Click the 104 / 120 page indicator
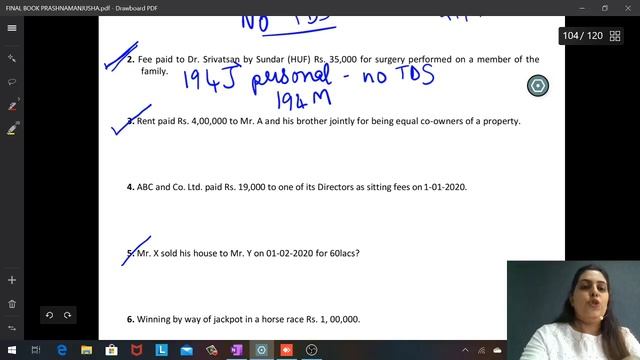Image resolution: width=640 pixels, height=360 pixels. (x=582, y=36)
